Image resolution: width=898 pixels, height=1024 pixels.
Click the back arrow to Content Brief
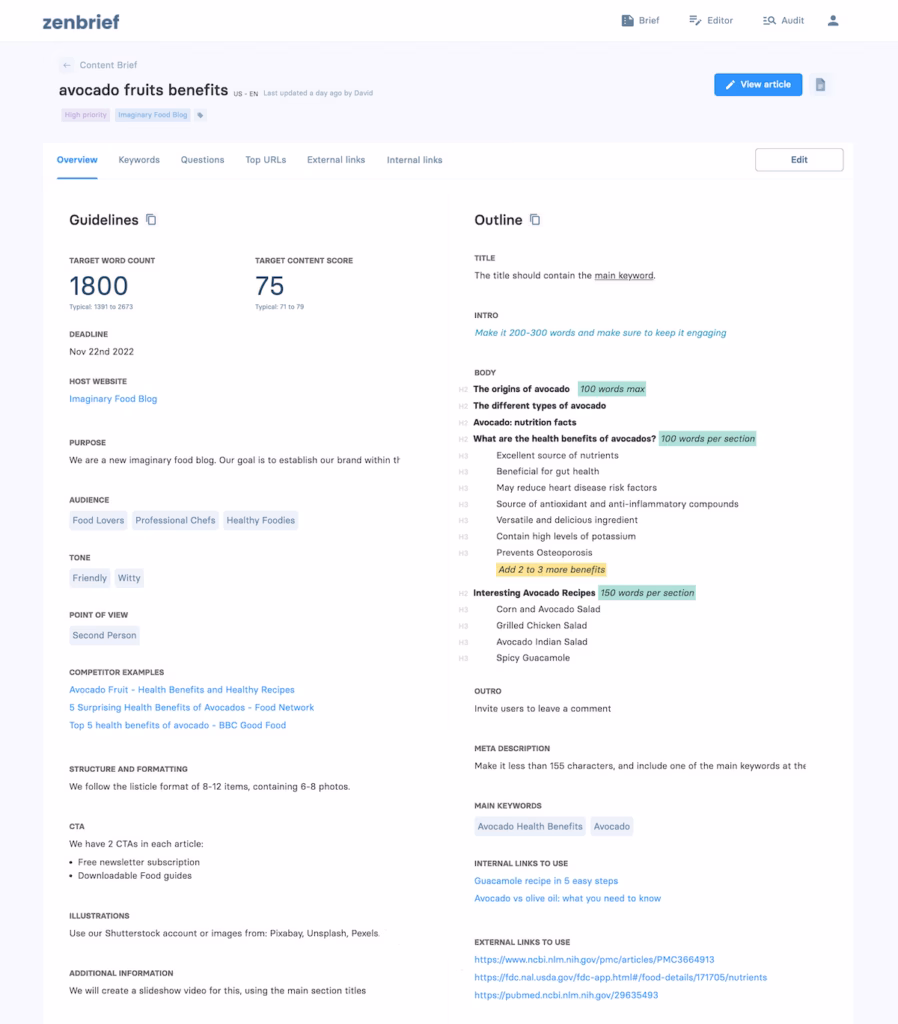(x=67, y=65)
